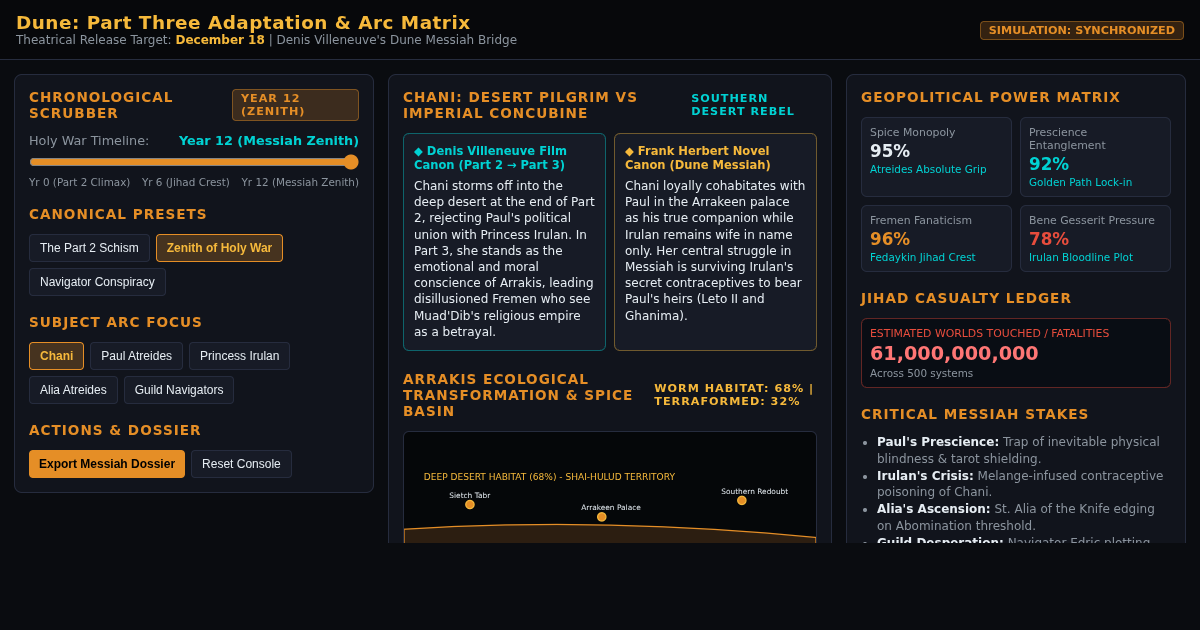The height and width of the screenshot is (630, 1200).
Task: Click the Sietch Tabr map marker
Action: 470,505
